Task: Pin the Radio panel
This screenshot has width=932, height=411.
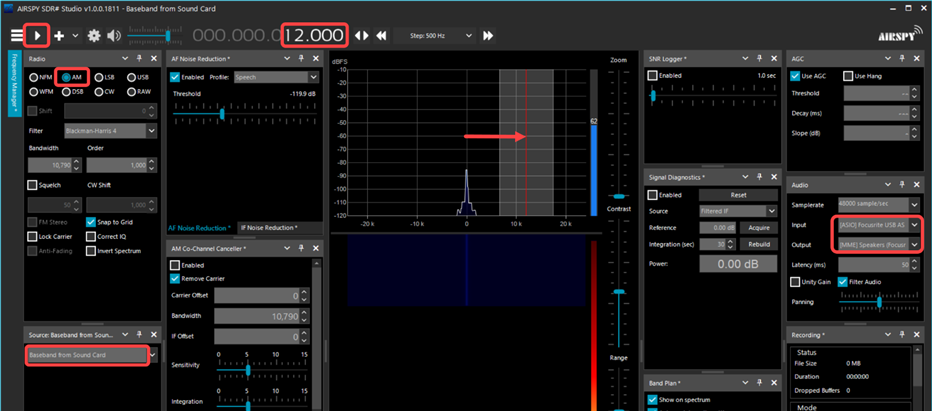Action: pos(138,59)
